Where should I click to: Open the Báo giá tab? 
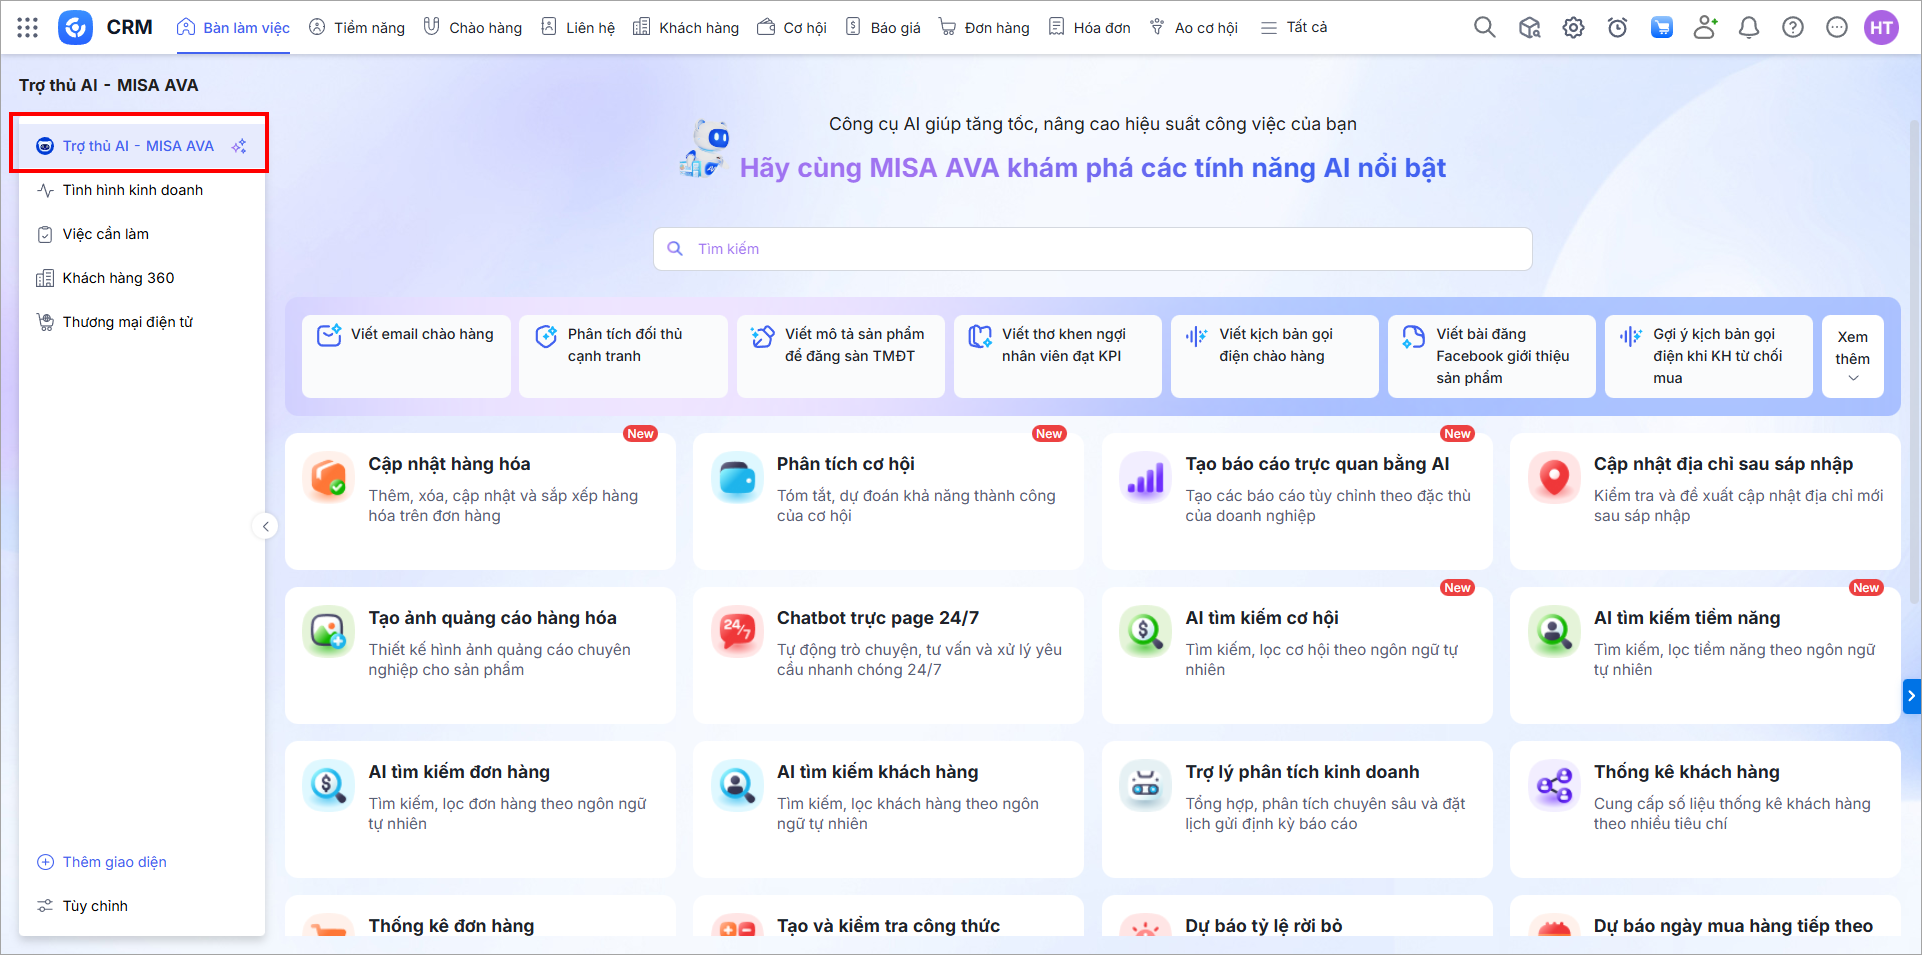click(x=883, y=28)
